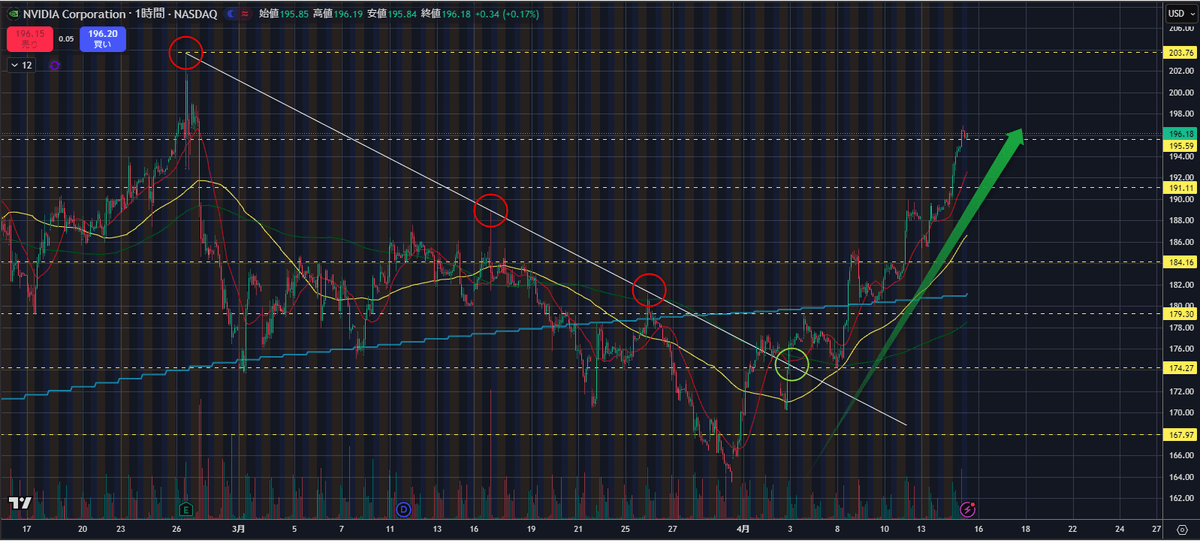1200x541 pixels.
Task: Select the yellow 167.97 price label
Action: tap(1180, 435)
